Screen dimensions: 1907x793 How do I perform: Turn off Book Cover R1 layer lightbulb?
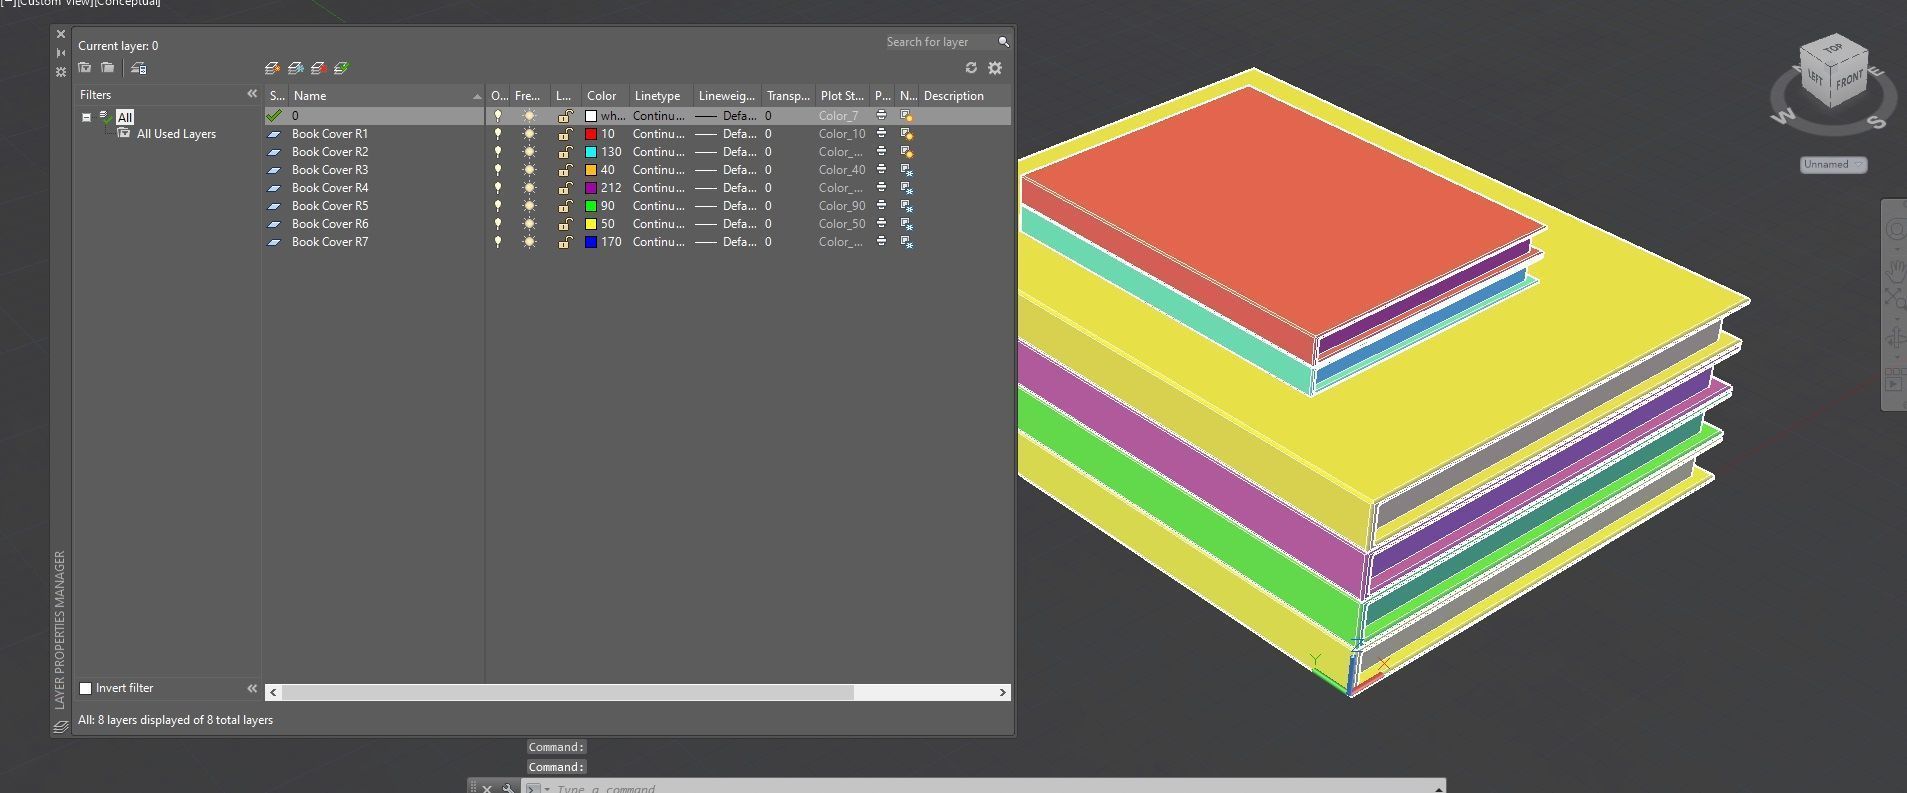[498, 133]
